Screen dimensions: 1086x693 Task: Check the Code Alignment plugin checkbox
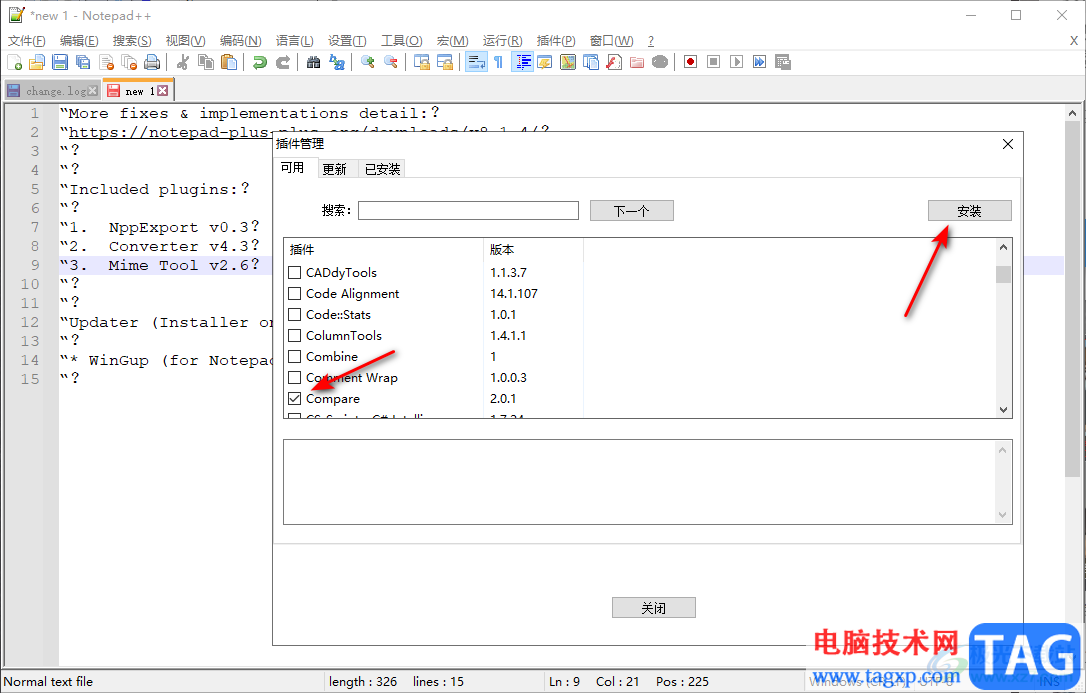(x=294, y=294)
